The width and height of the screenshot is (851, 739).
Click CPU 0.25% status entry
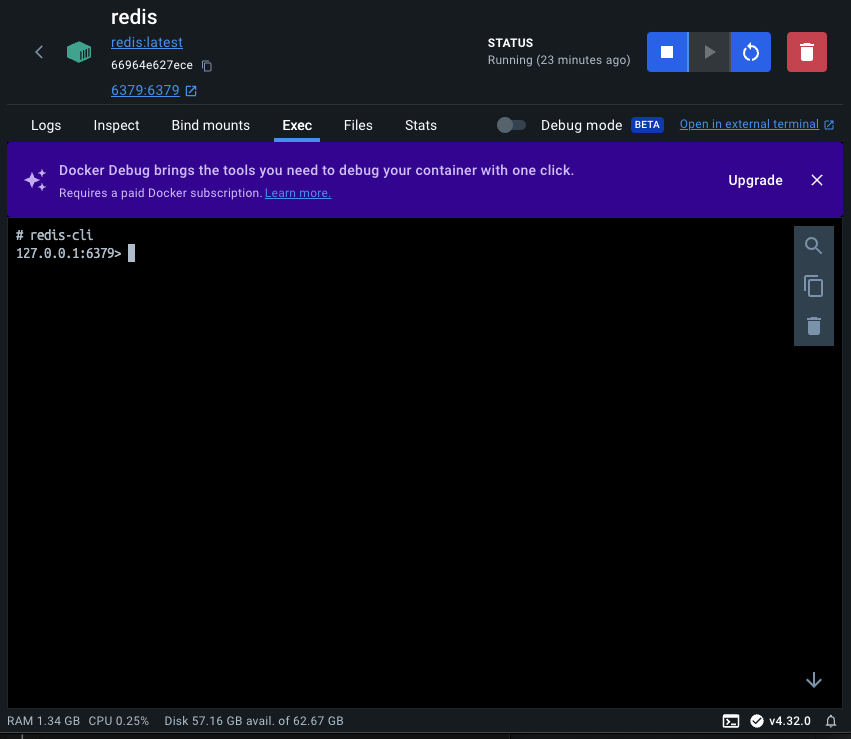[x=118, y=721]
